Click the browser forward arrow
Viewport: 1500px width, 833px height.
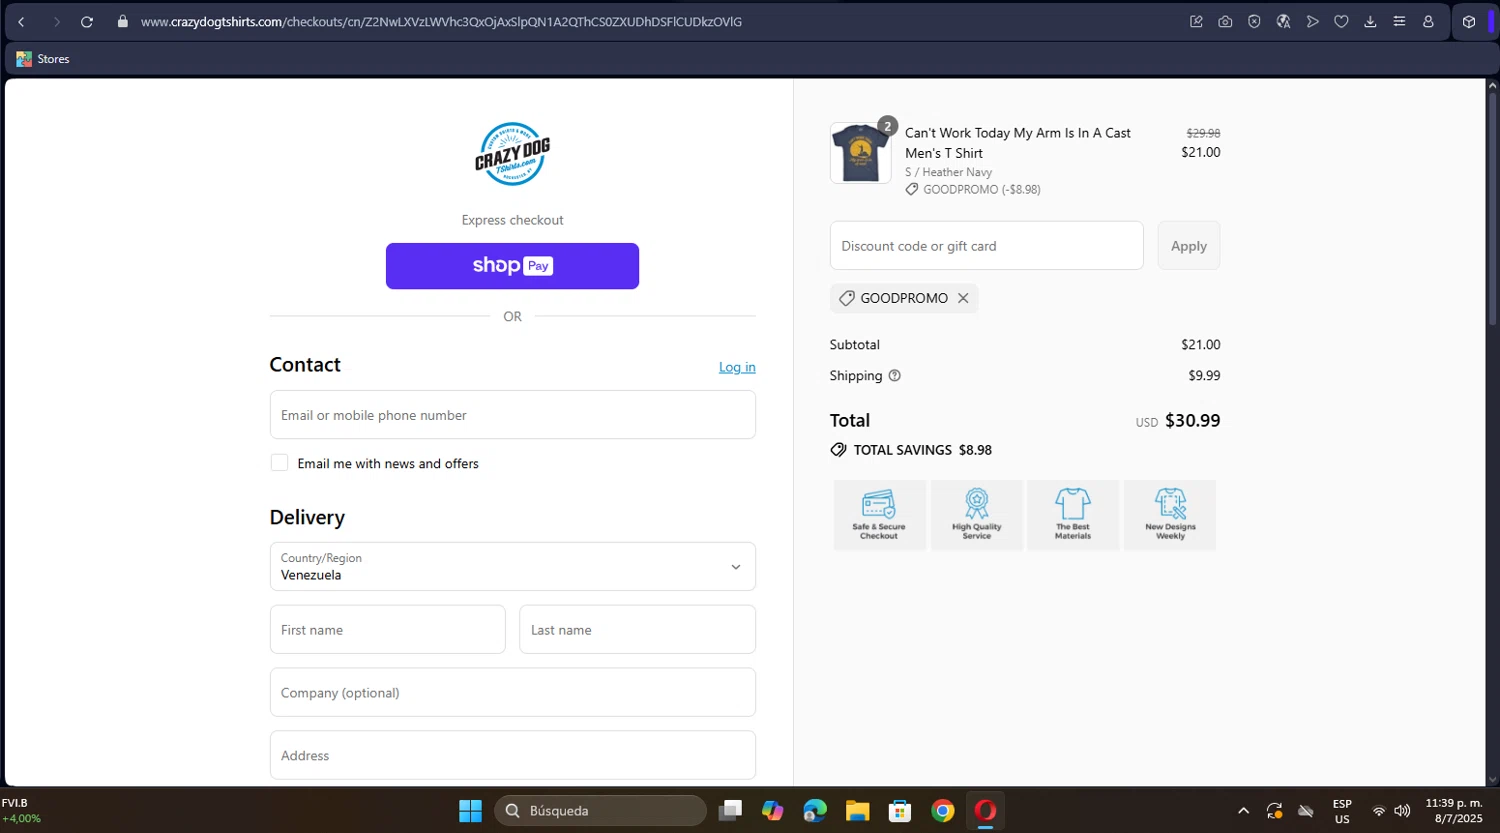point(56,22)
